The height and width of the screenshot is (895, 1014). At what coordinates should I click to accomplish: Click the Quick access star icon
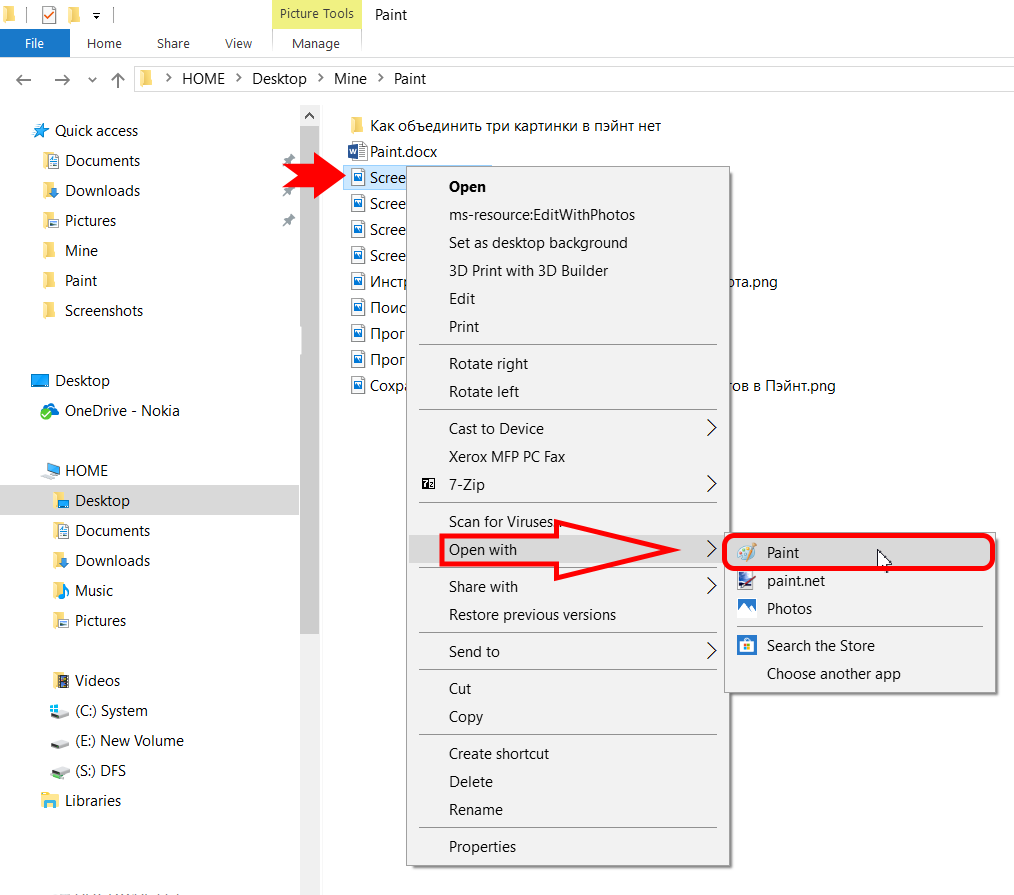pos(41,131)
